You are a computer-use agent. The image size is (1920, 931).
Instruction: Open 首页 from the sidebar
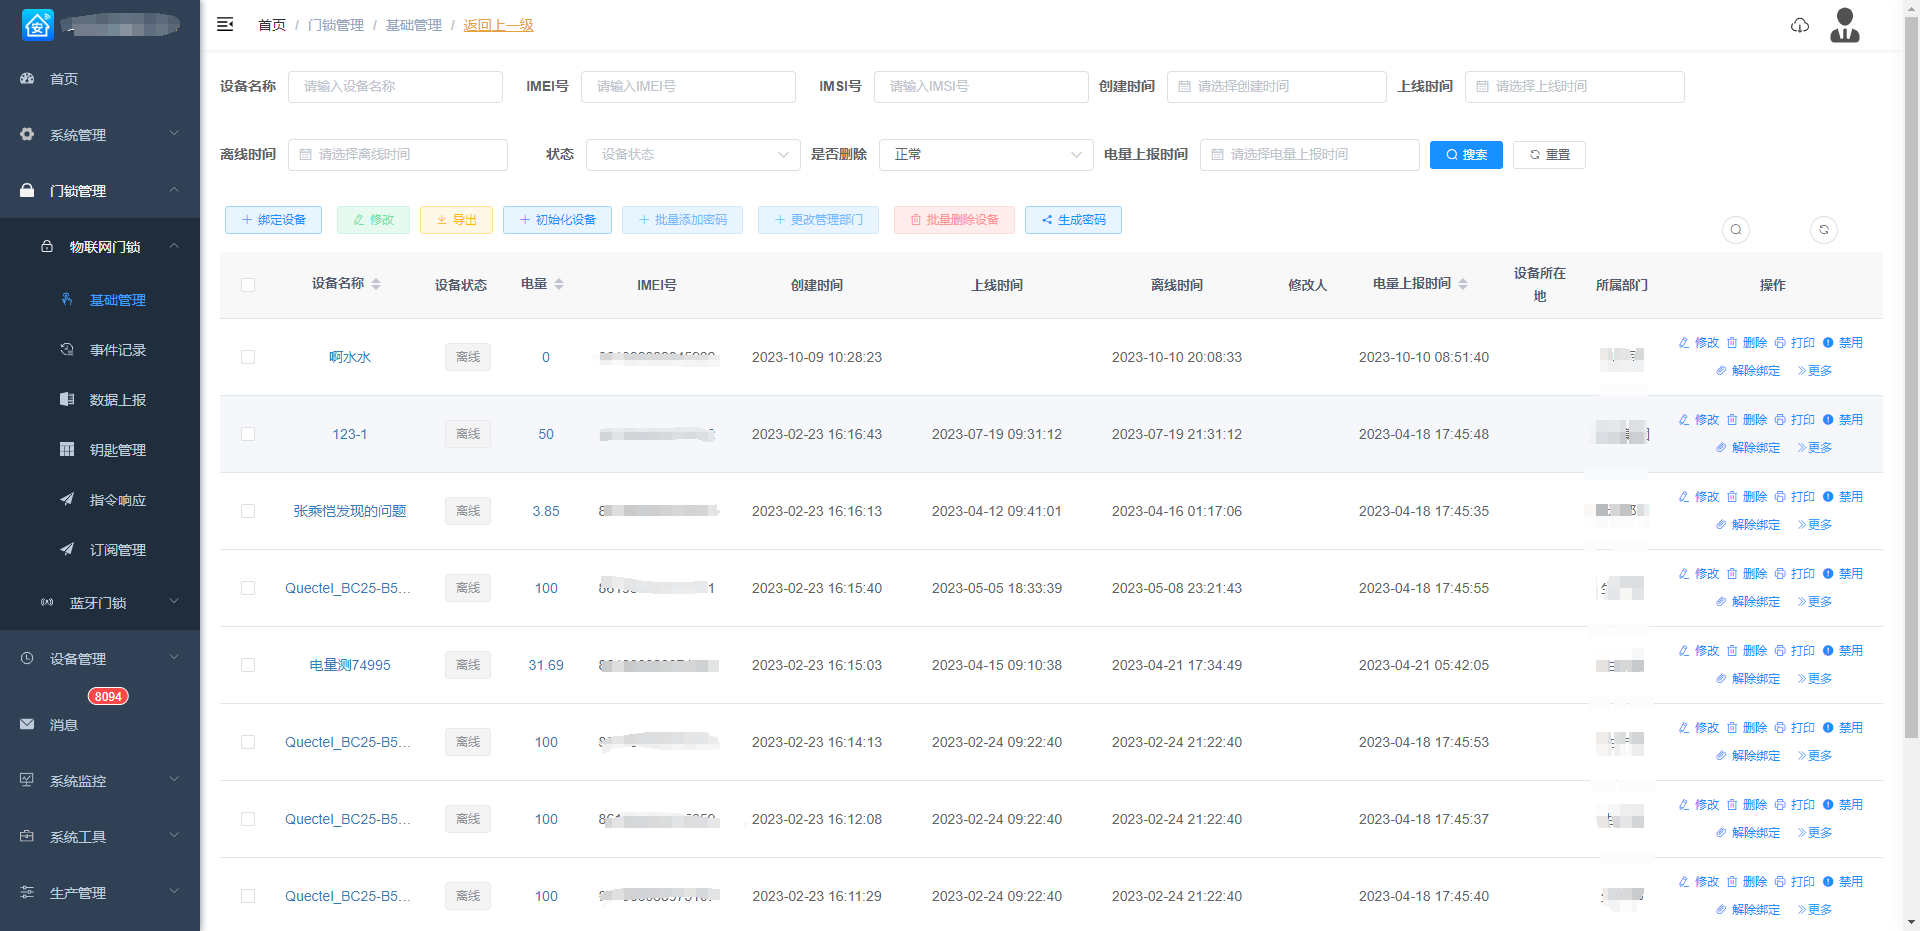tap(100, 79)
